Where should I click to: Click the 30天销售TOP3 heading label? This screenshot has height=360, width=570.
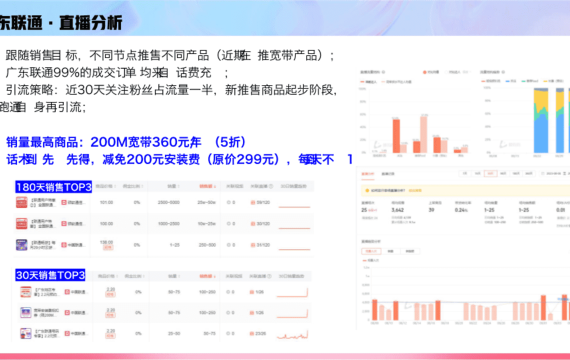click(50, 275)
